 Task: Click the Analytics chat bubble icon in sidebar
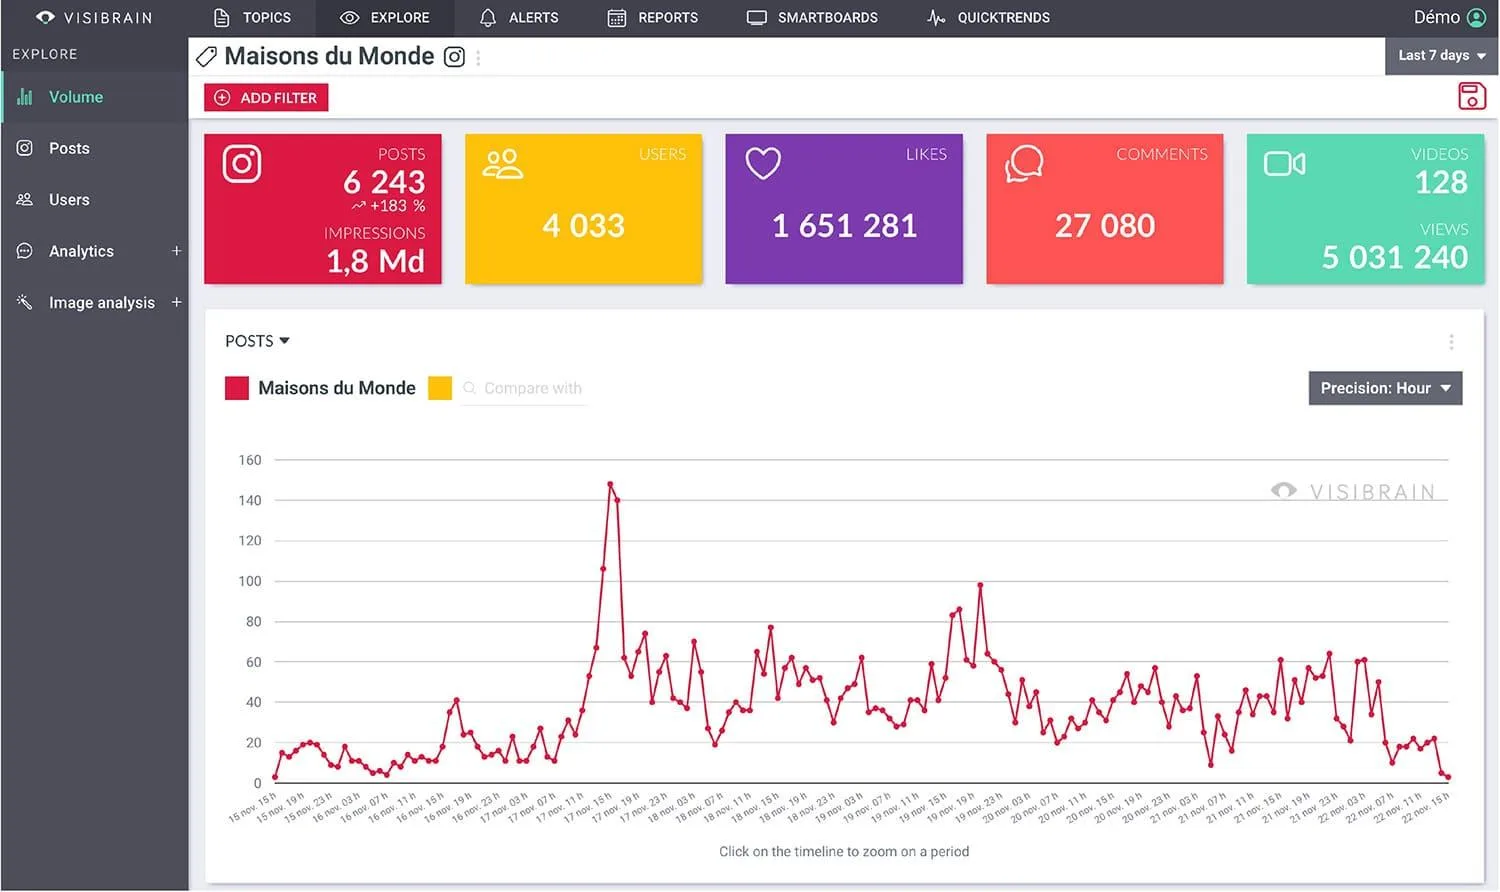(25, 251)
